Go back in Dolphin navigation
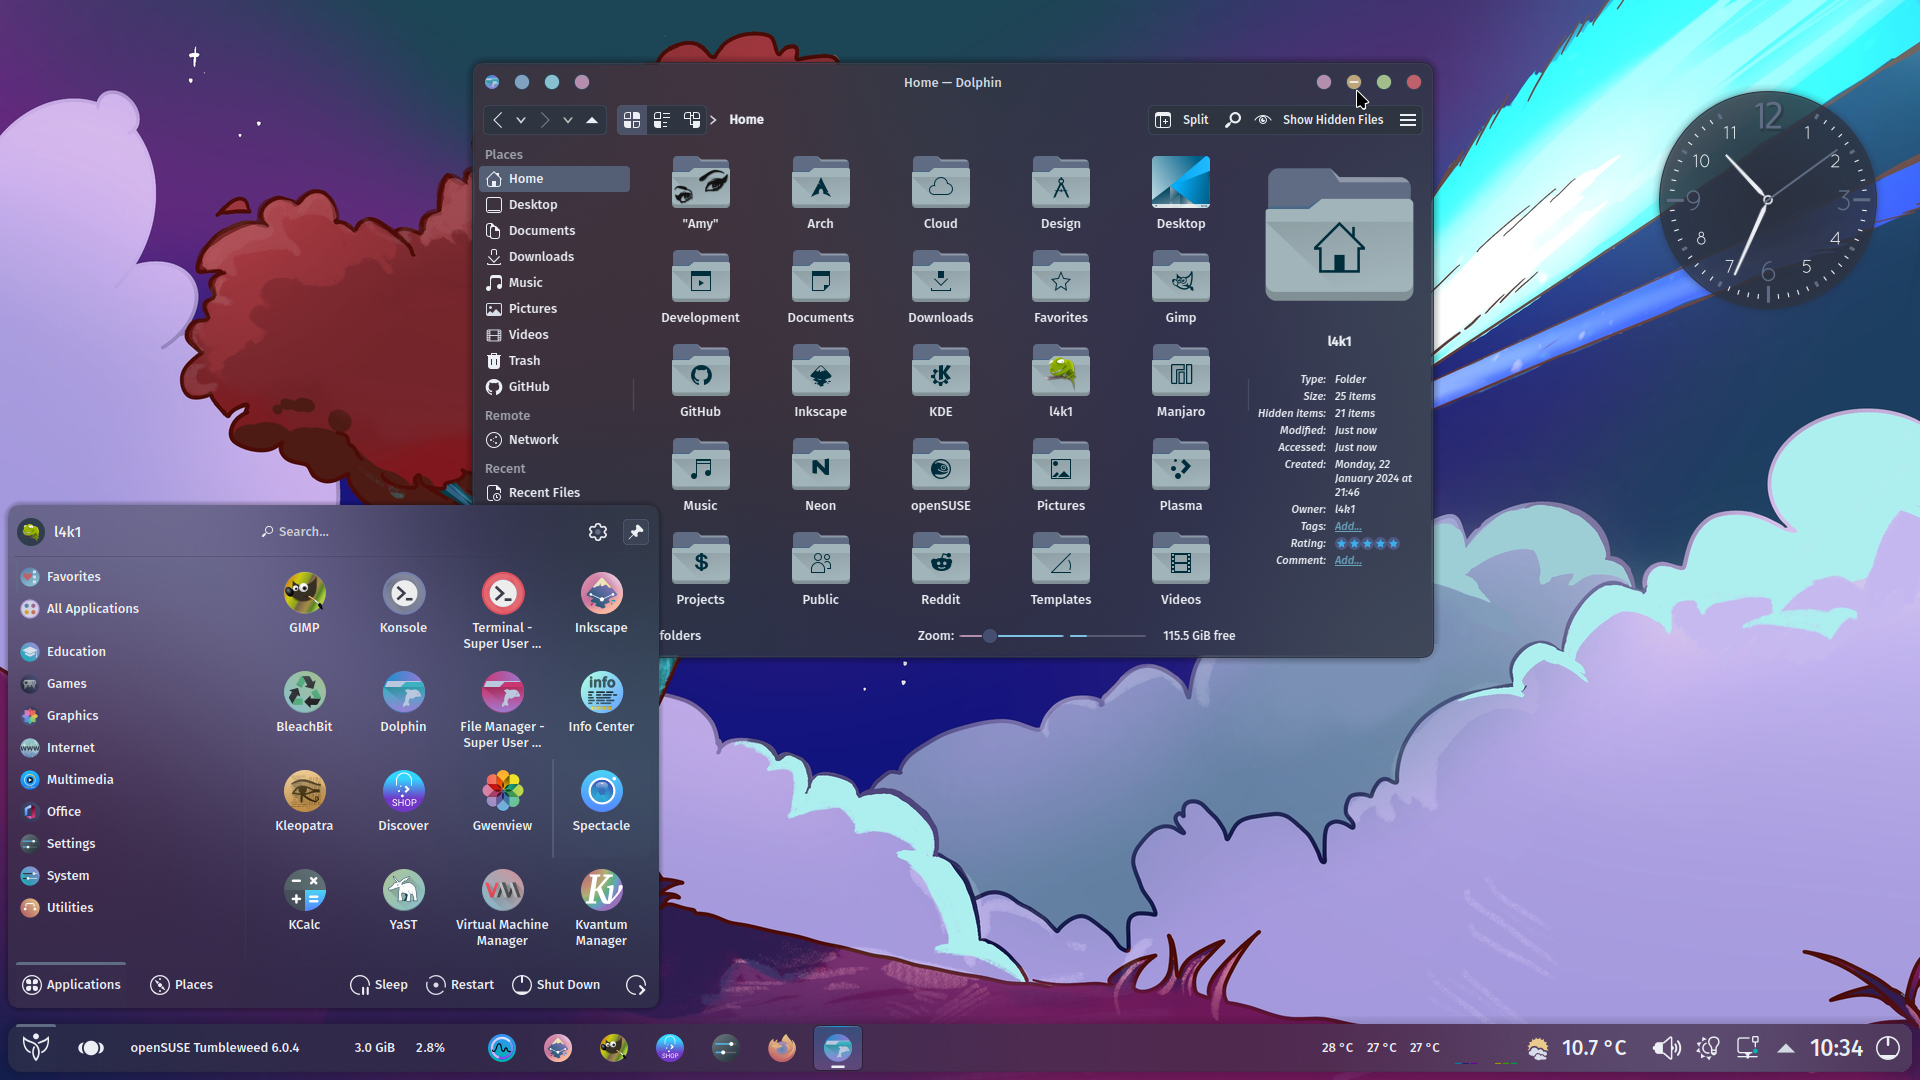Viewport: 1920px width, 1080px height. point(498,120)
